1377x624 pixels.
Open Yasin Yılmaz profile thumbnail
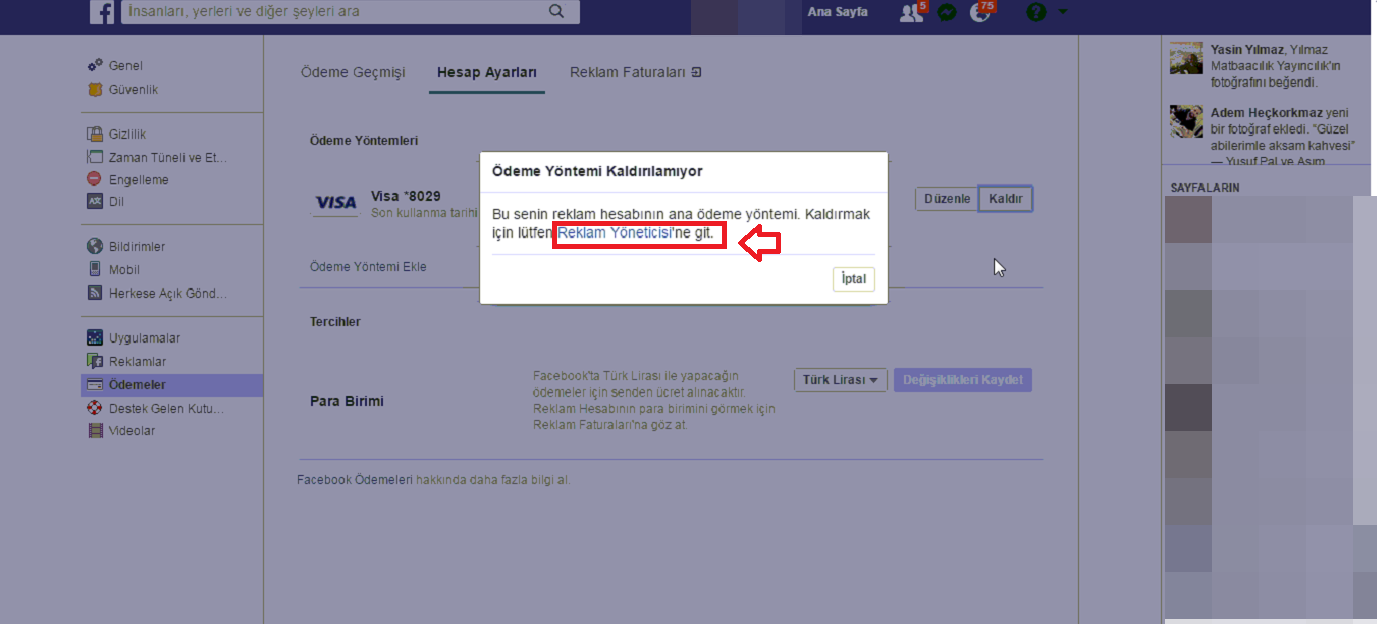(x=1186, y=58)
